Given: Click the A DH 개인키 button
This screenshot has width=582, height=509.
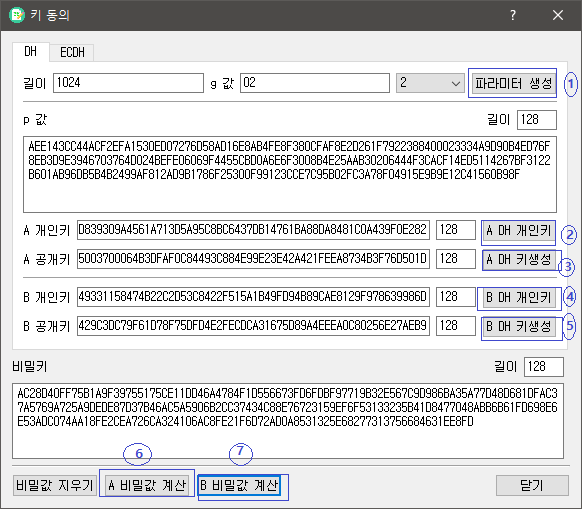Looking at the screenshot, I should [x=519, y=231].
